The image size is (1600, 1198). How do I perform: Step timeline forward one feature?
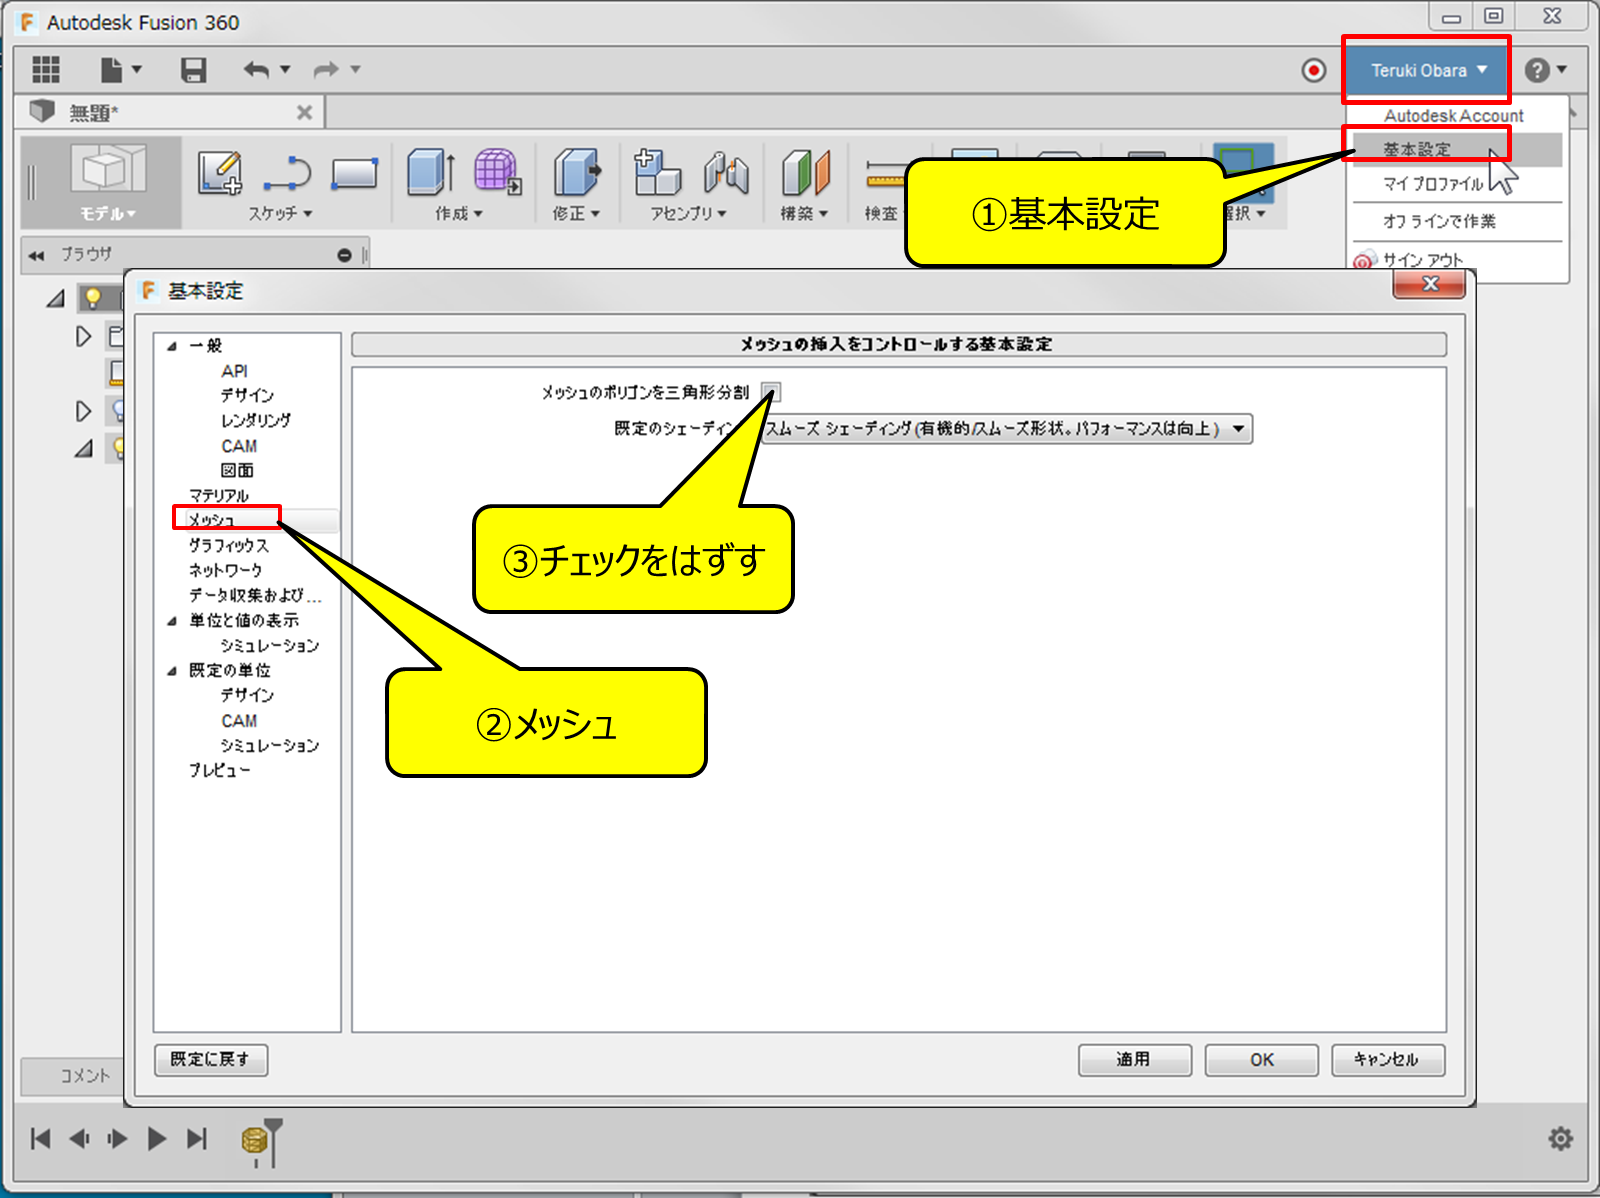118,1138
